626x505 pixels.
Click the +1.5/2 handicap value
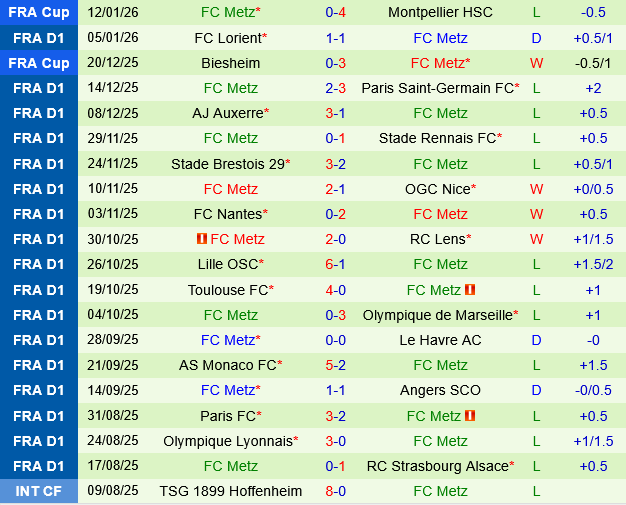[593, 264]
